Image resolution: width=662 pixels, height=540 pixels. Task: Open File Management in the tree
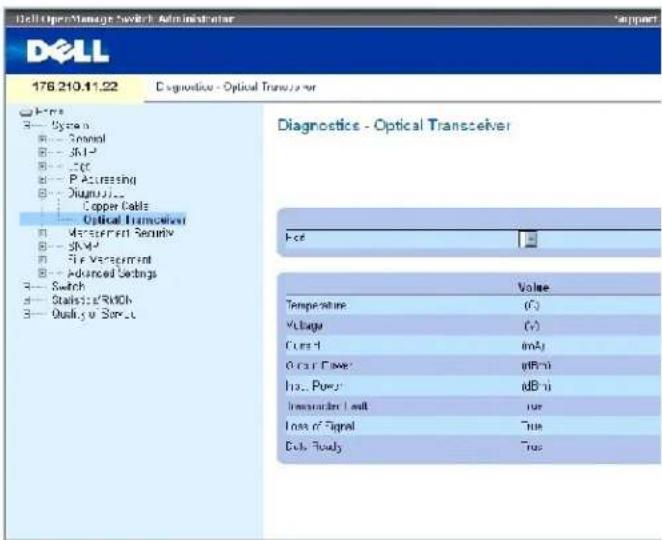pos(109,260)
